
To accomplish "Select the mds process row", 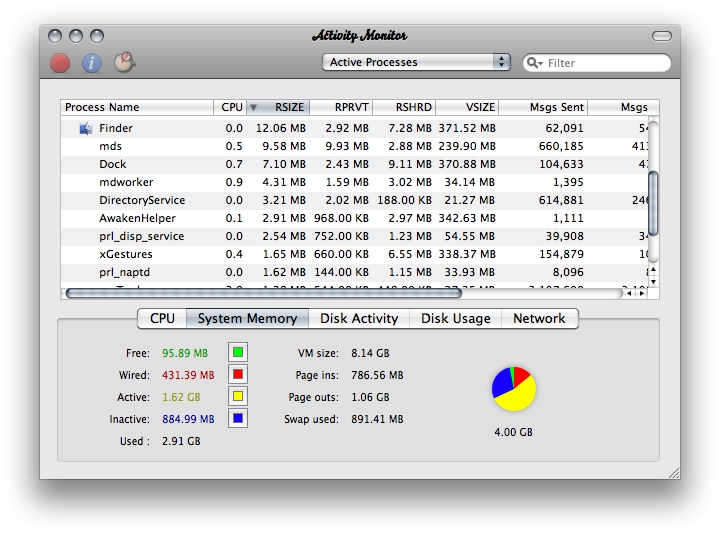I will tap(354, 146).
